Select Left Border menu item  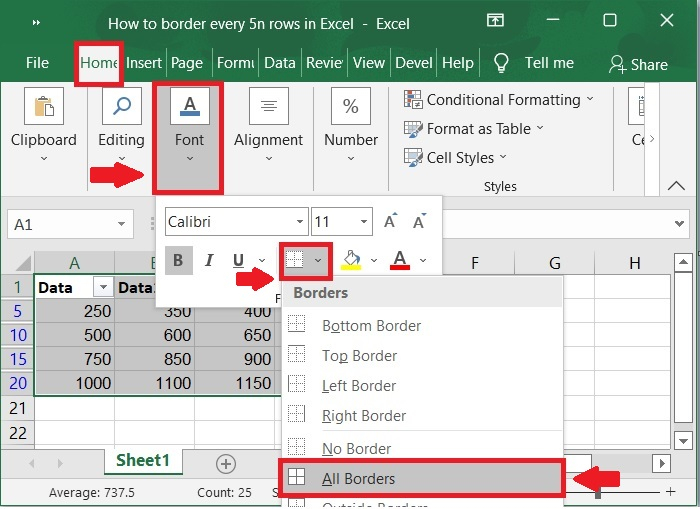click(x=422, y=385)
